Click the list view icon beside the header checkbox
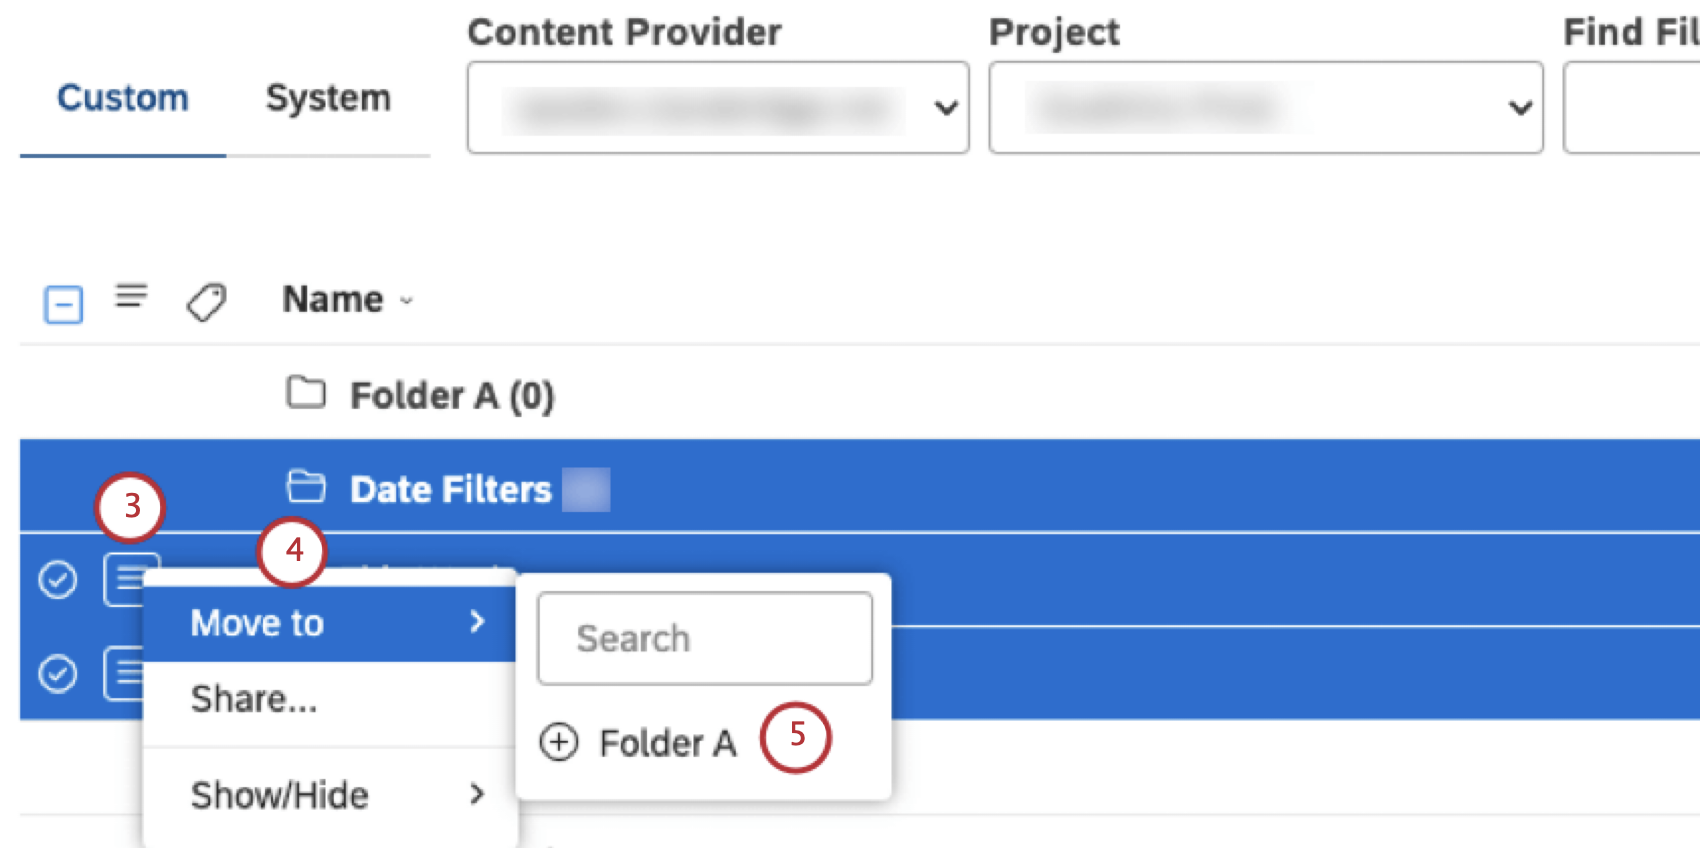Viewport: 1700px width, 848px height. click(131, 297)
